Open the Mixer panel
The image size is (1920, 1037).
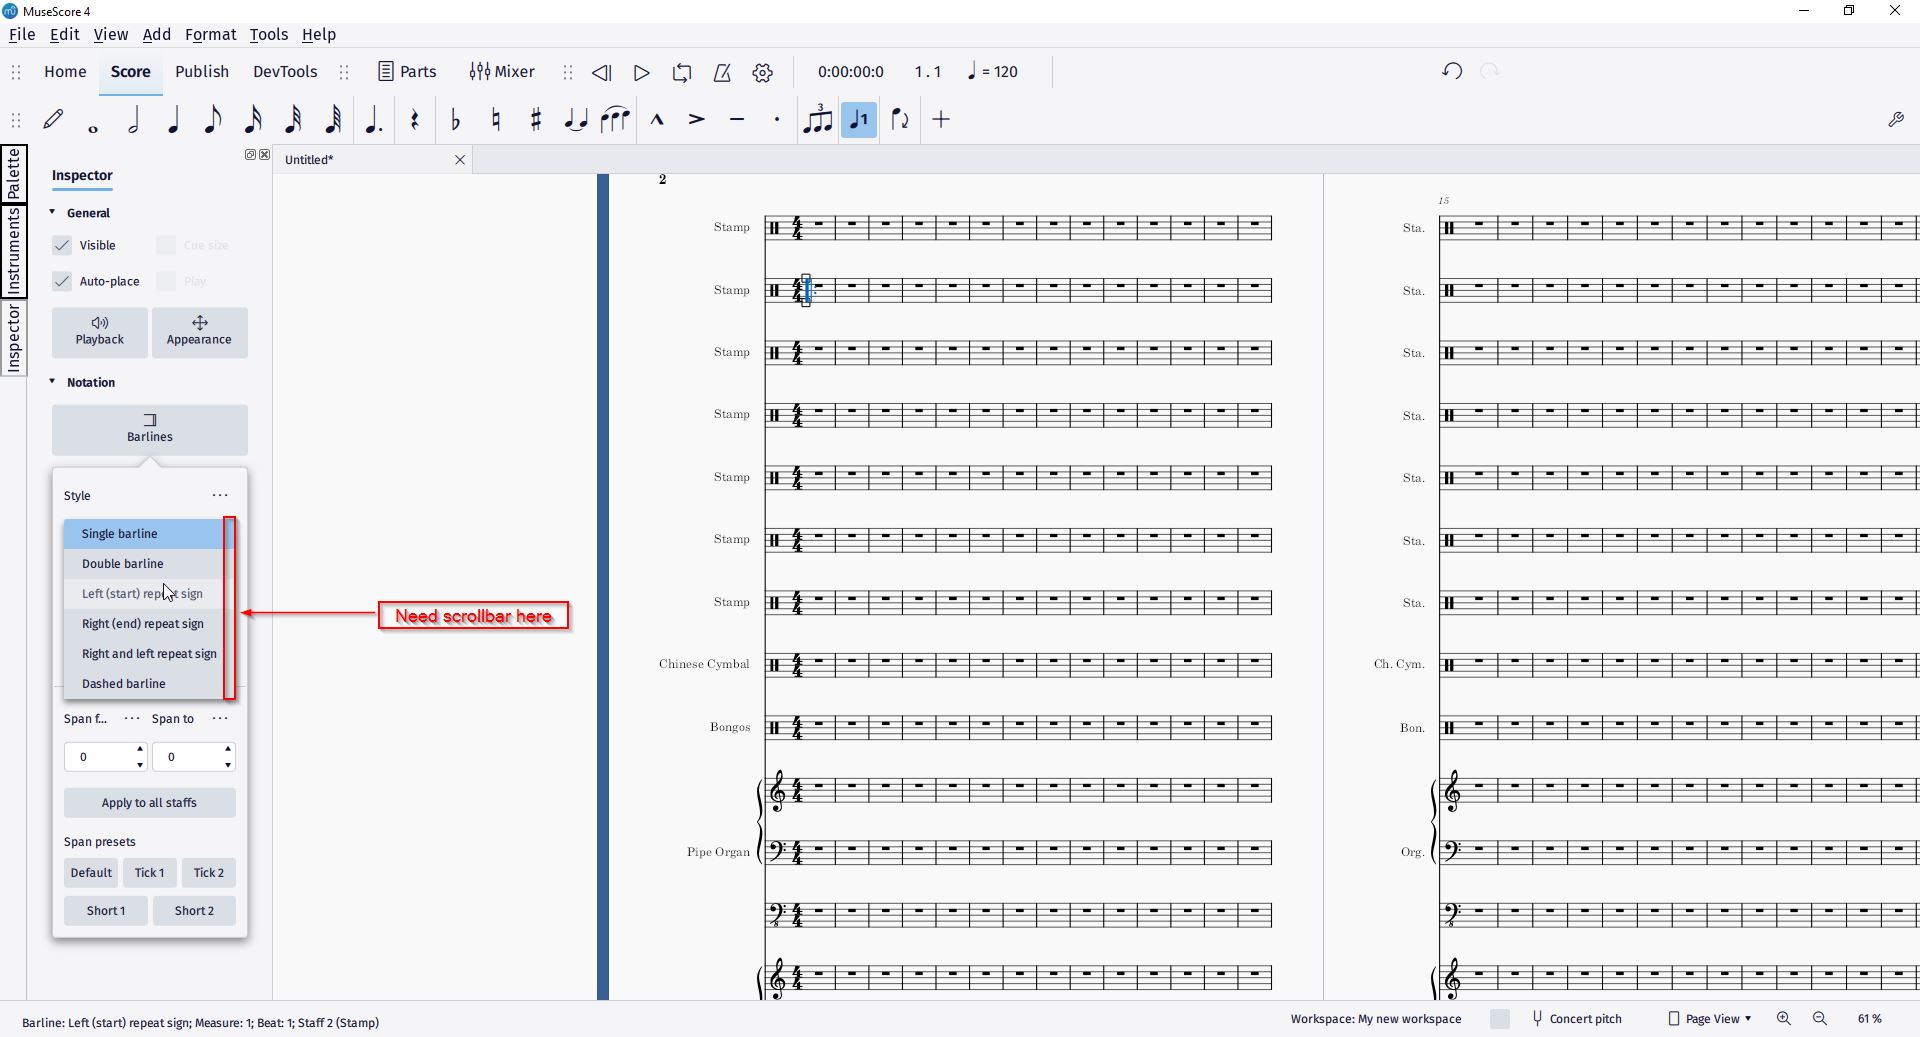tap(502, 71)
